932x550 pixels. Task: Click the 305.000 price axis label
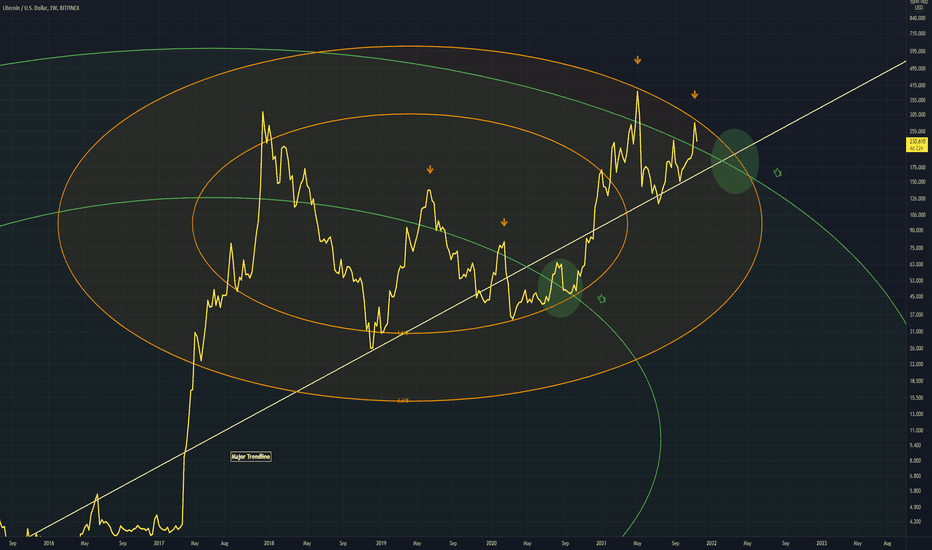[918, 115]
